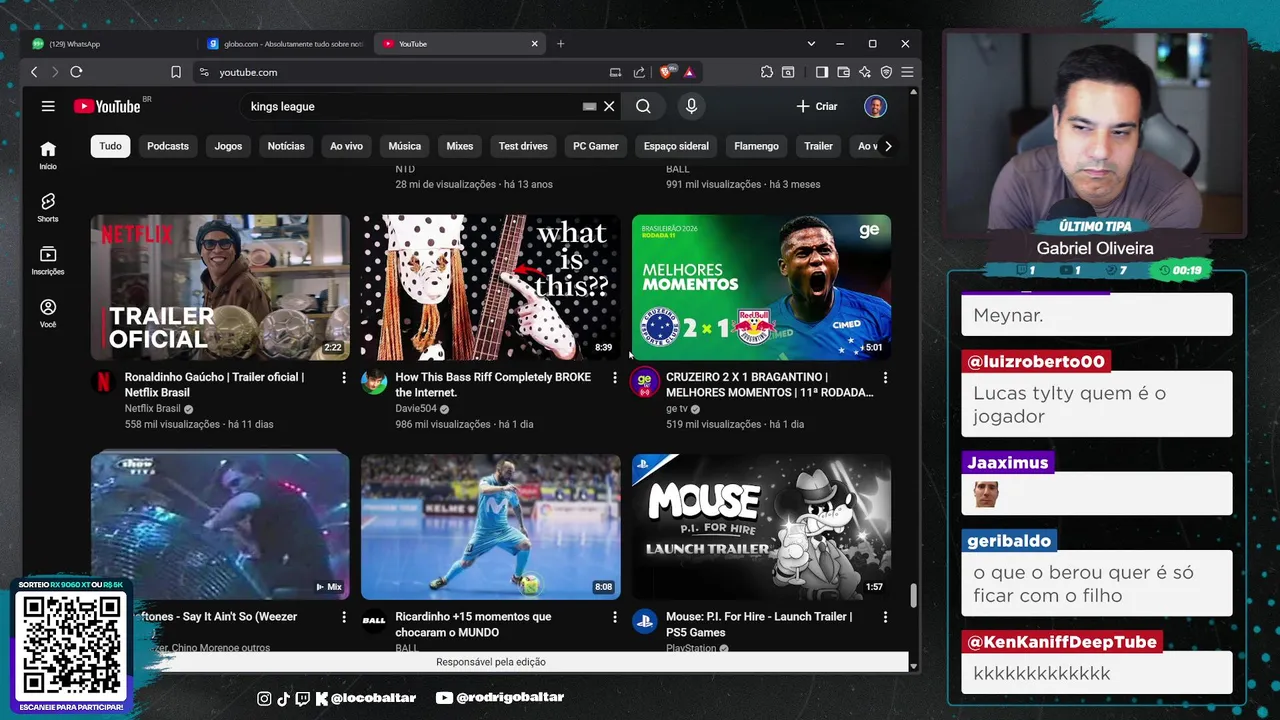
Task: Select the Jogos filter chip
Action: (228, 146)
